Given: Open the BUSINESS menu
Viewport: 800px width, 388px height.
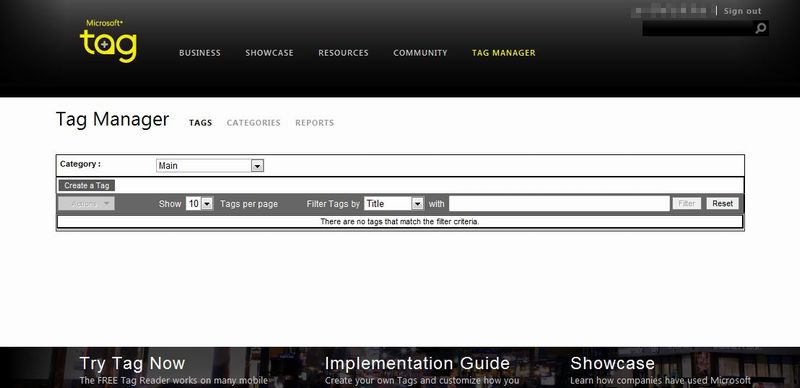Looking at the screenshot, I should pyautogui.click(x=200, y=53).
